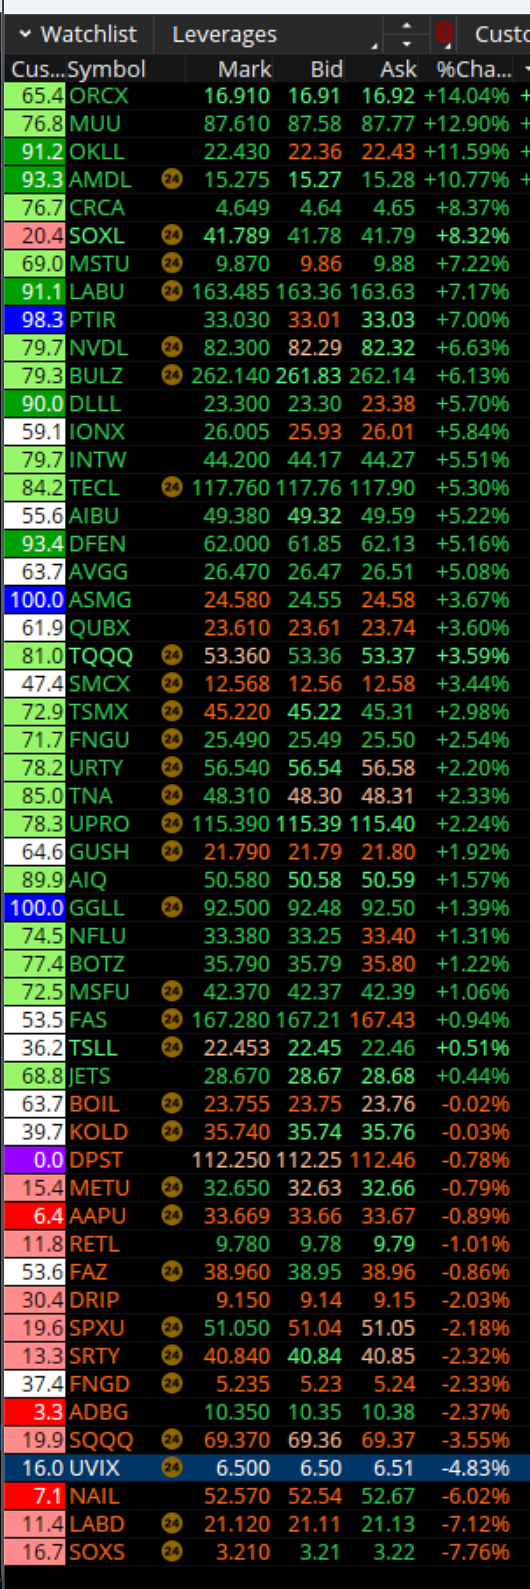Sort by the %Change column header
This screenshot has height=1589, width=530.
(x=472, y=69)
